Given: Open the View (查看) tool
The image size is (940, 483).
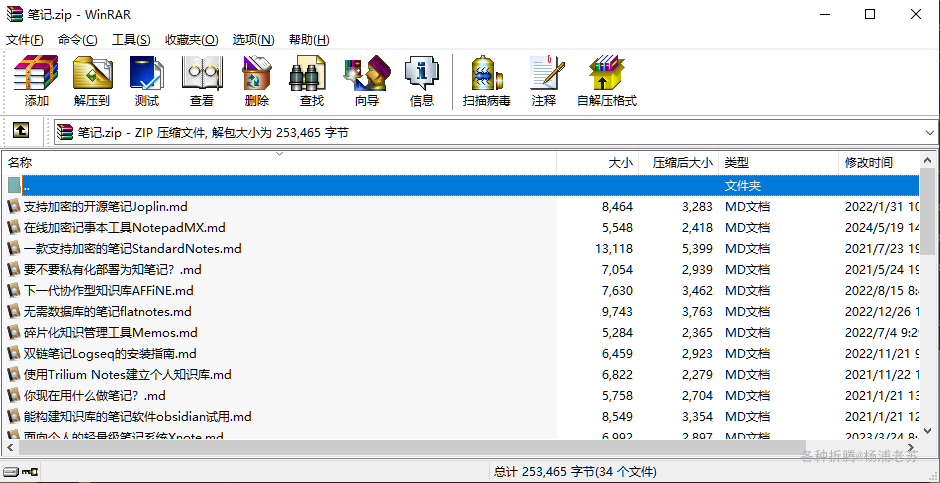Looking at the screenshot, I should [x=202, y=81].
